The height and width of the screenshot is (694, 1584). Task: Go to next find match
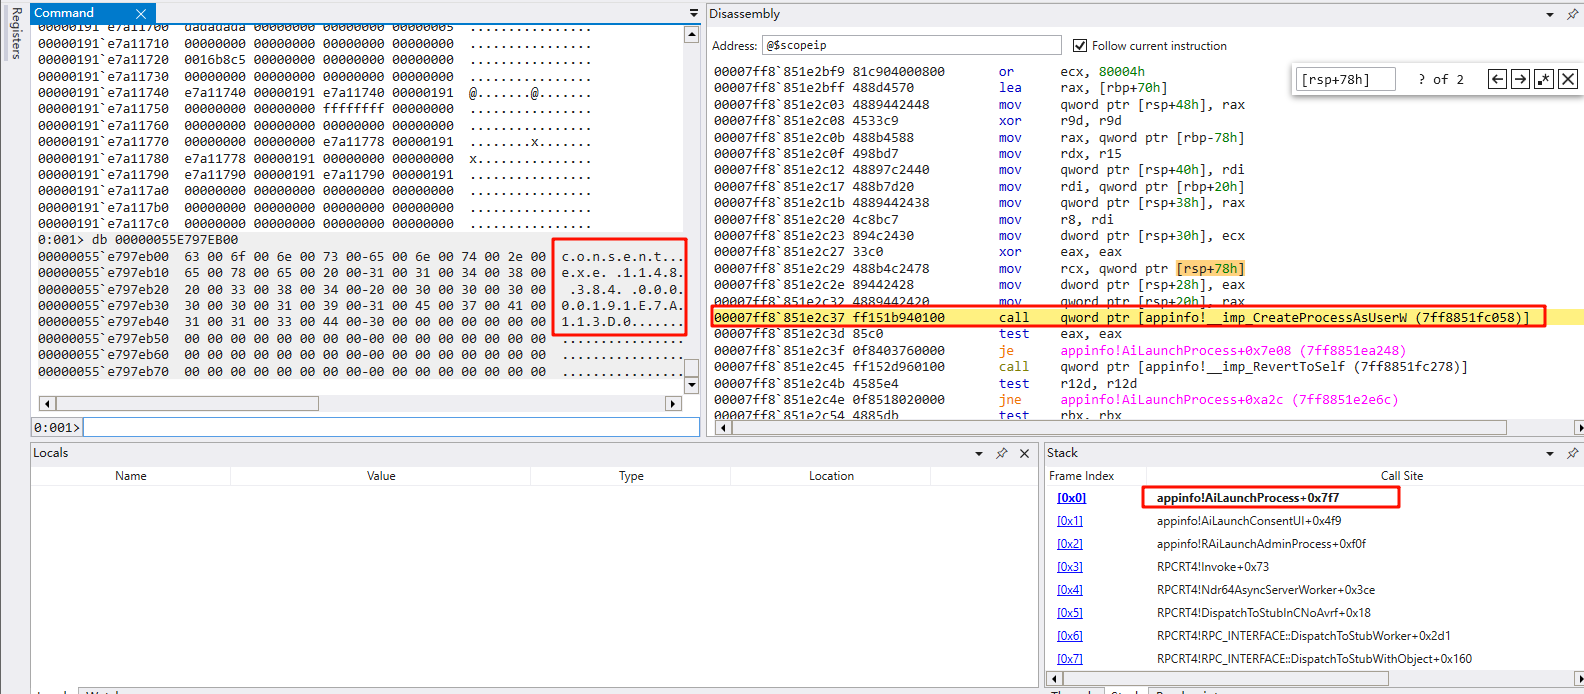pyautogui.click(x=1520, y=79)
